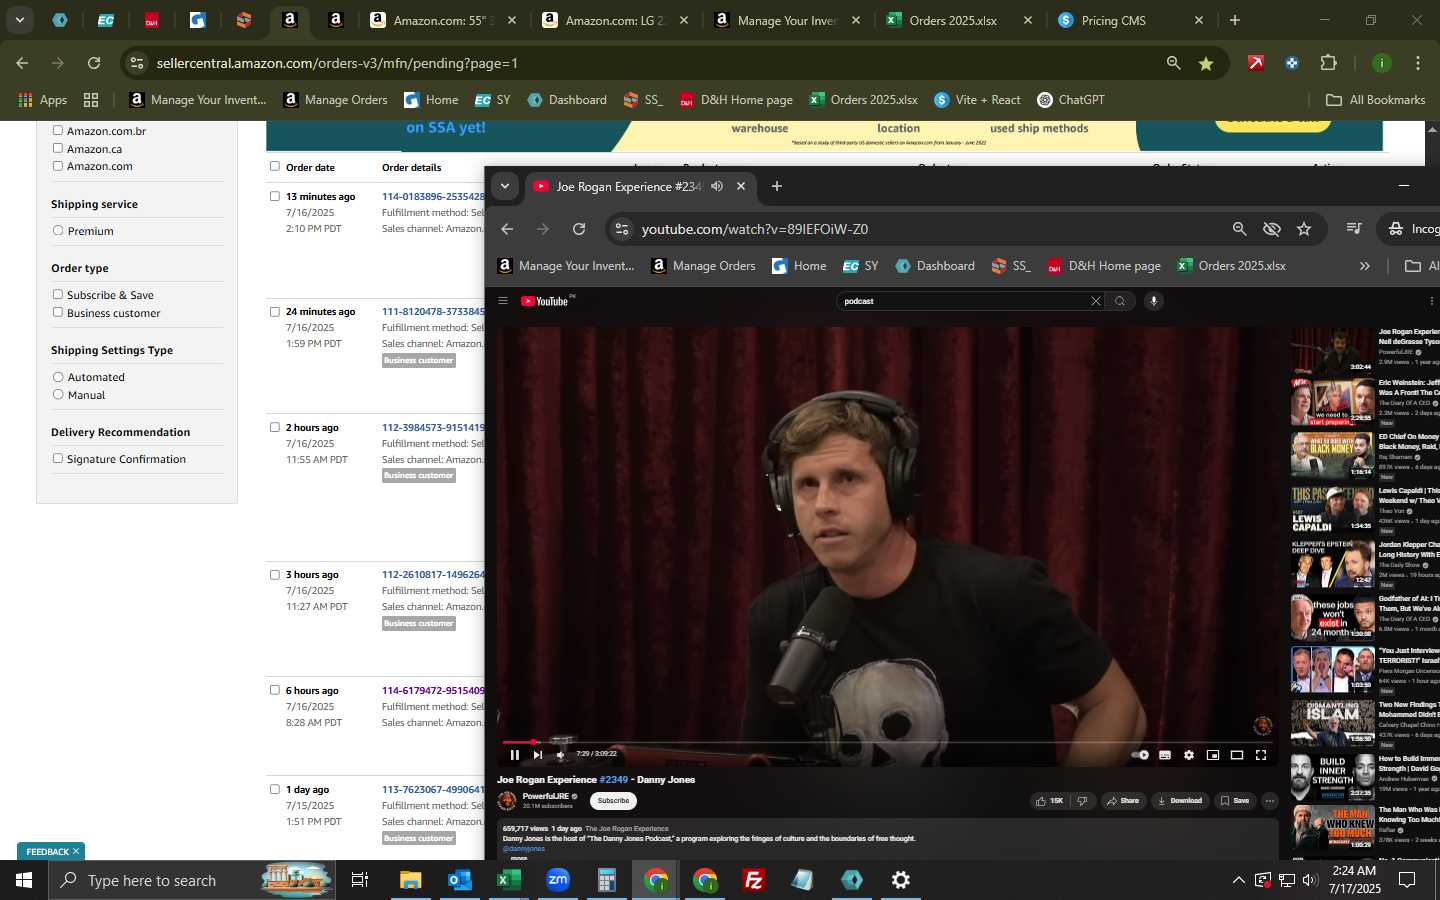Select order placed 13 minutes ago
The height and width of the screenshot is (900, 1440).
click(275, 196)
